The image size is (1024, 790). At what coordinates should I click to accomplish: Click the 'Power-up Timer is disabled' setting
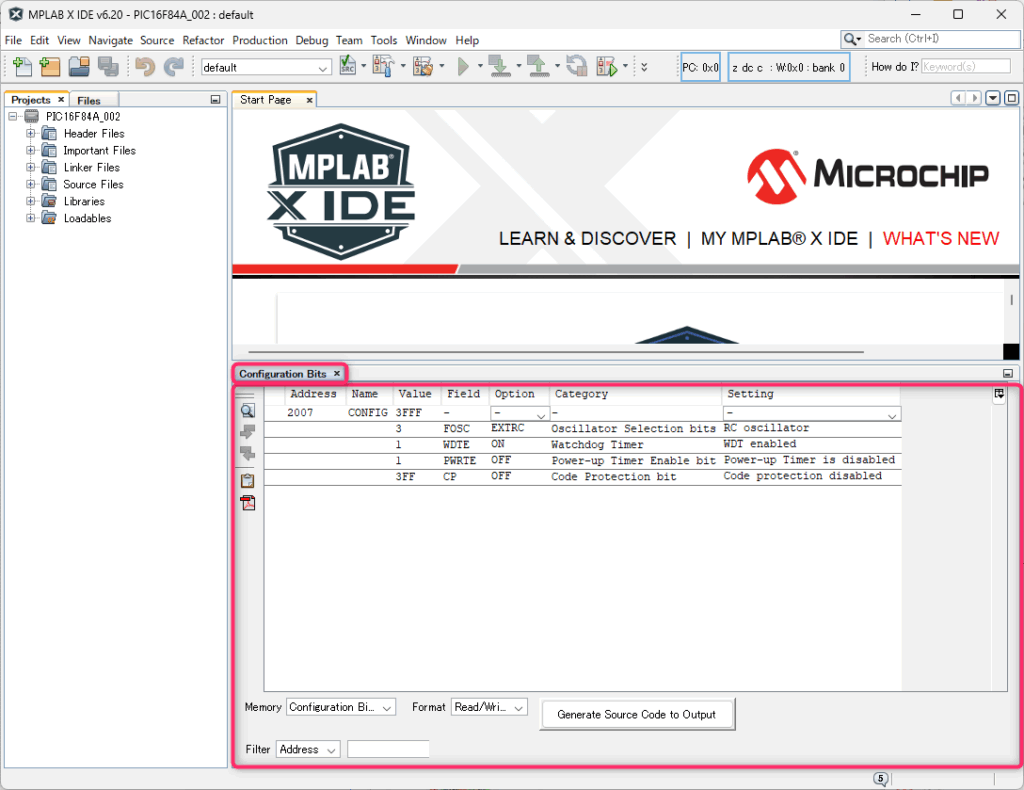click(809, 460)
